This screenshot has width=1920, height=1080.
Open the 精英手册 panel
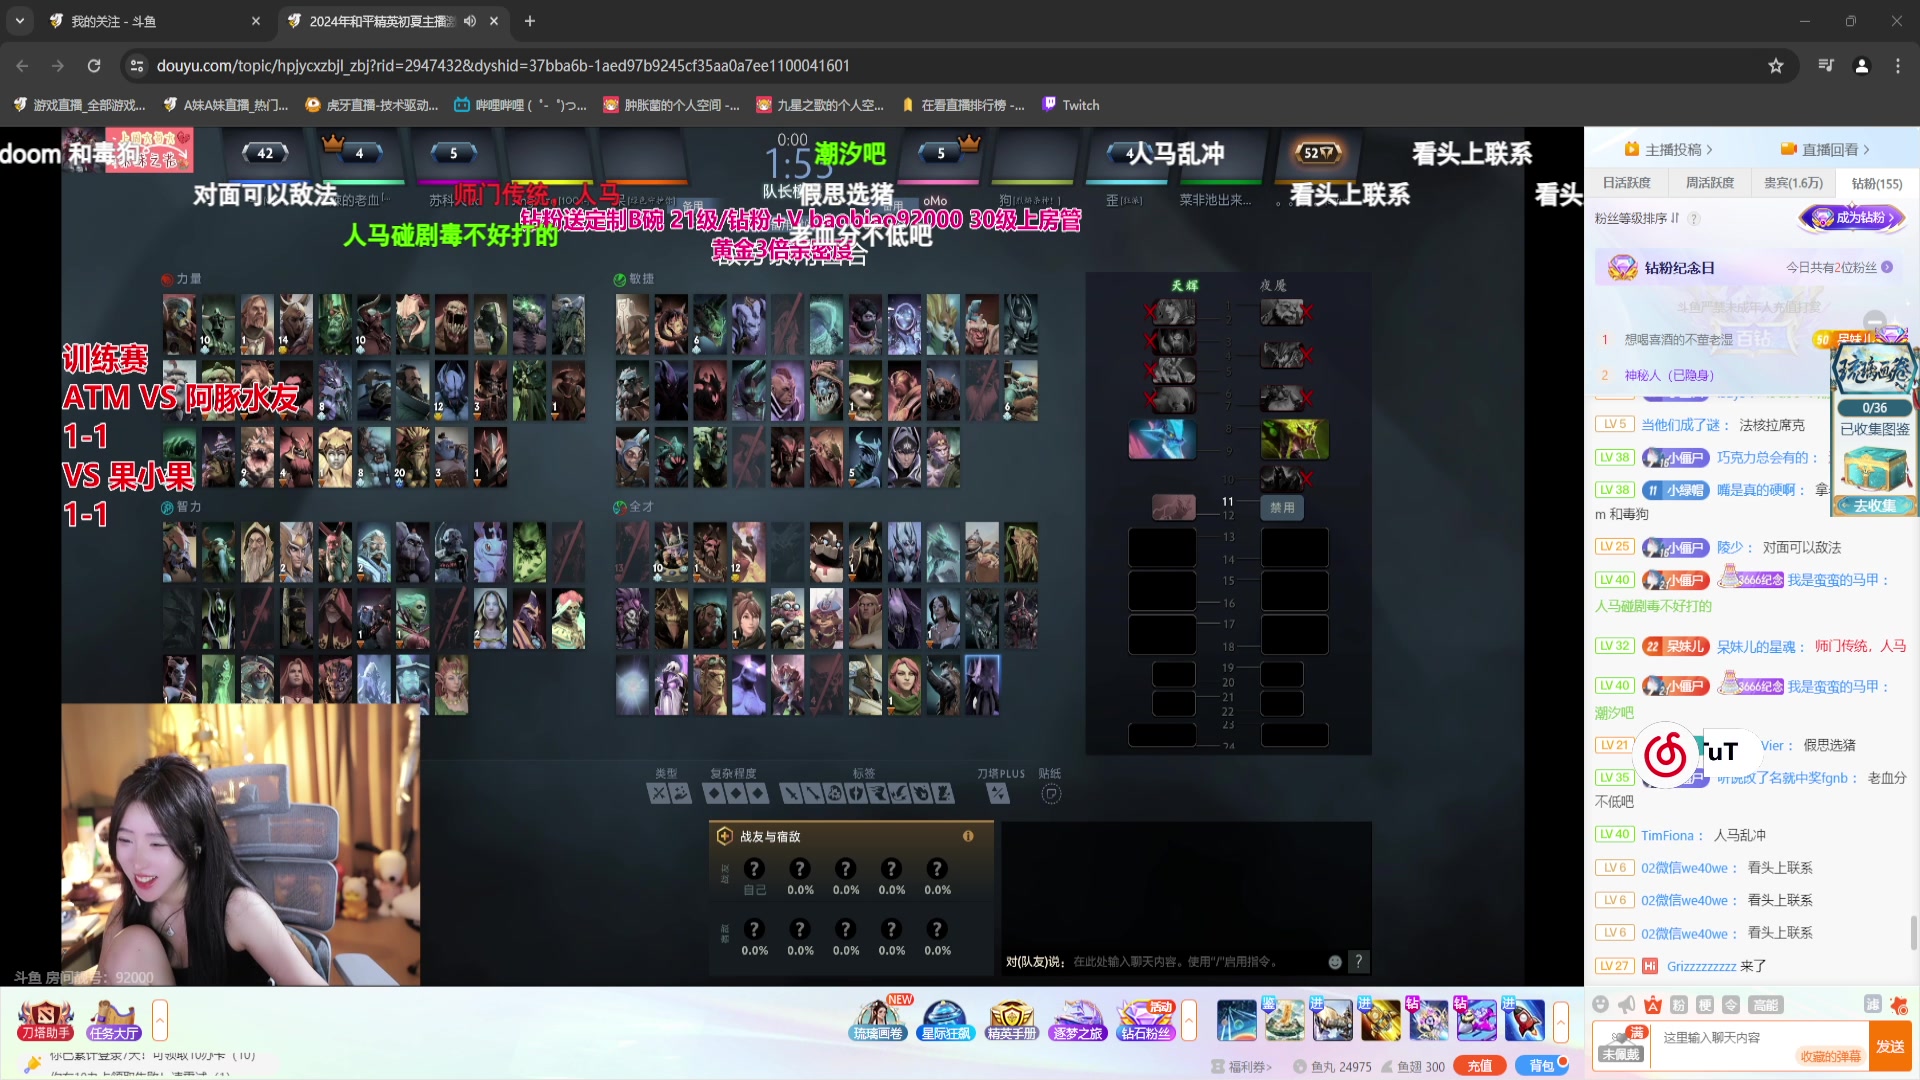click(1011, 1019)
